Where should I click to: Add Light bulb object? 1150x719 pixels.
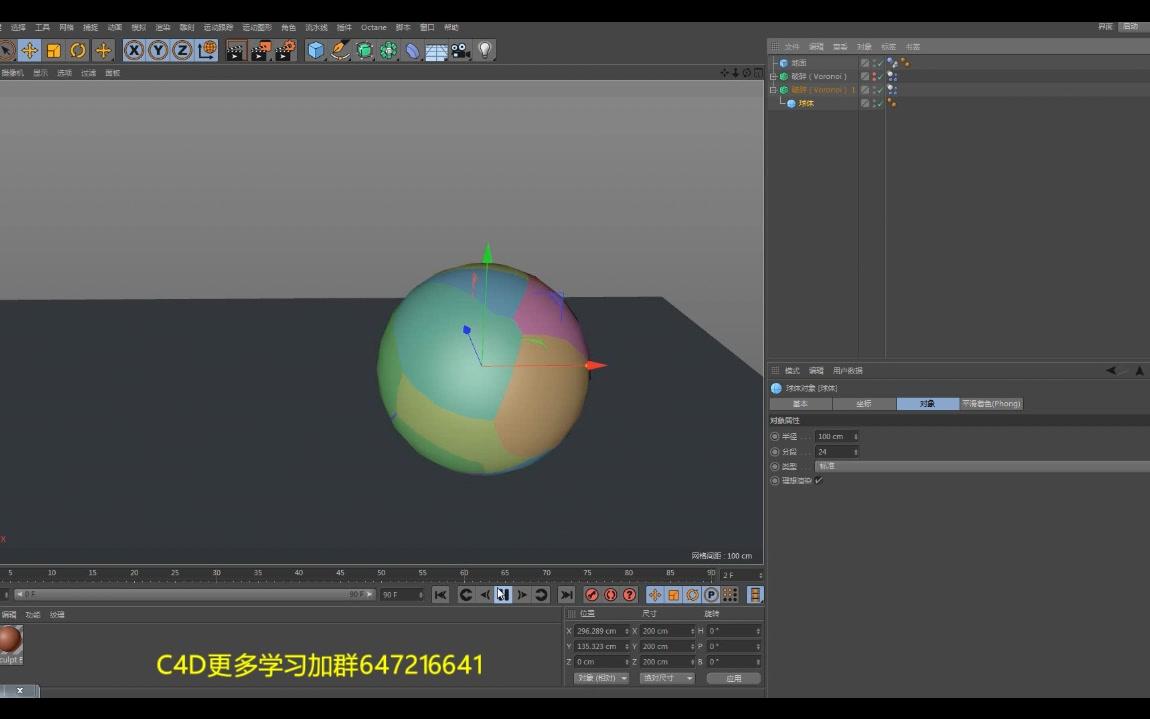coord(485,50)
